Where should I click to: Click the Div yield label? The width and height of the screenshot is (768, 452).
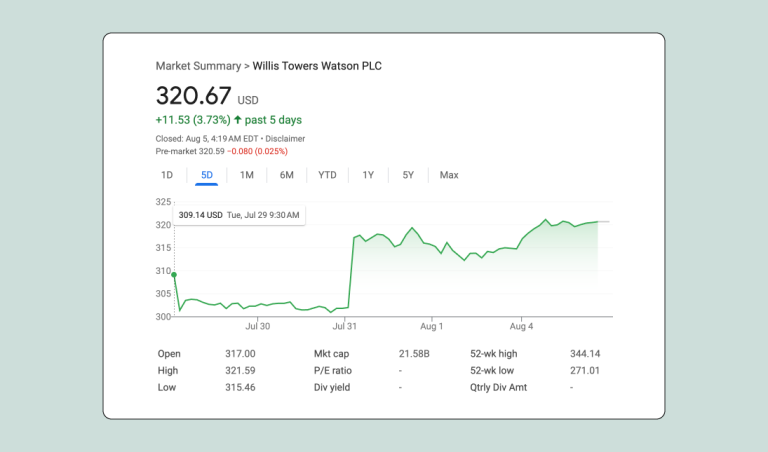(x=332, y=387)
